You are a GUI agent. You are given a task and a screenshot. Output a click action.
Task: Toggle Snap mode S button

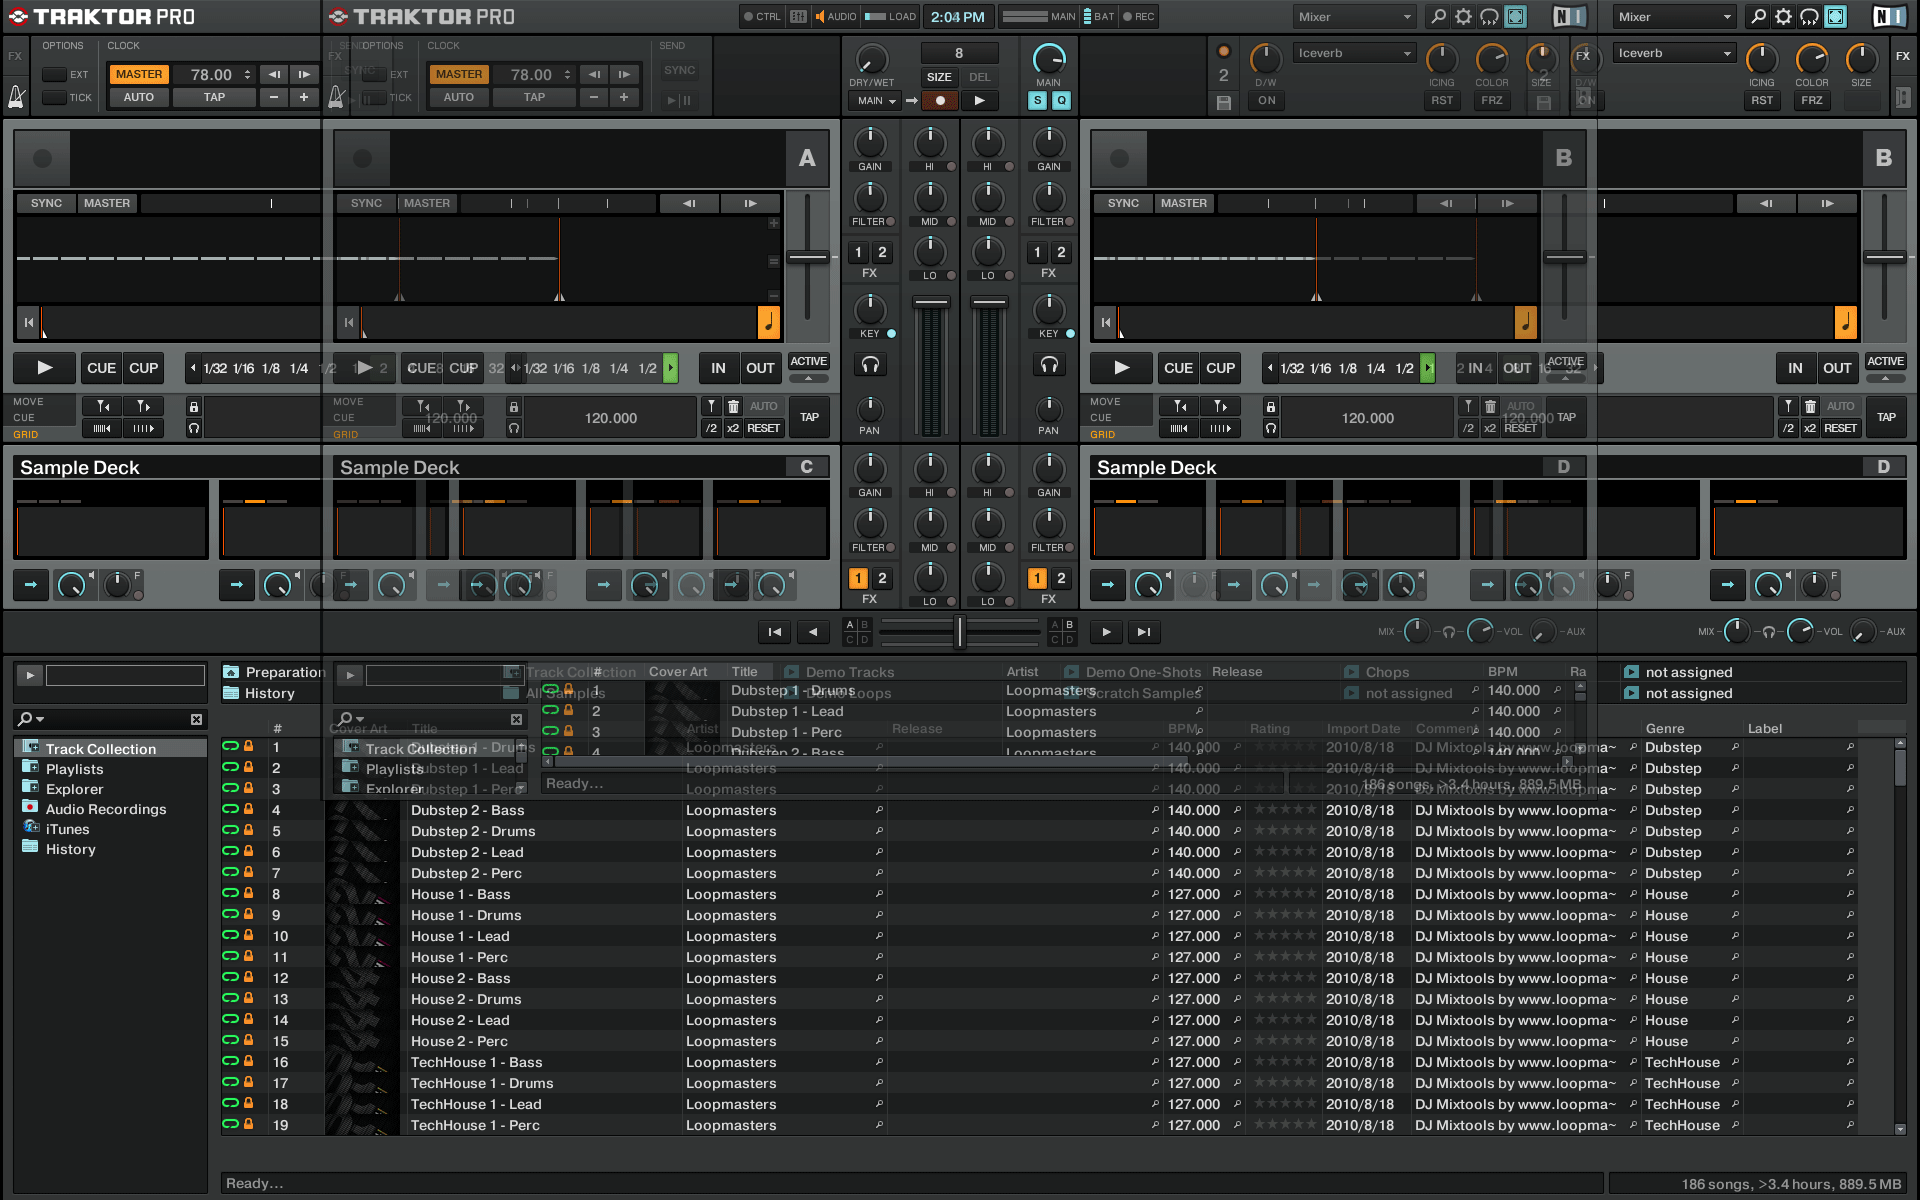pos(1037,100)
